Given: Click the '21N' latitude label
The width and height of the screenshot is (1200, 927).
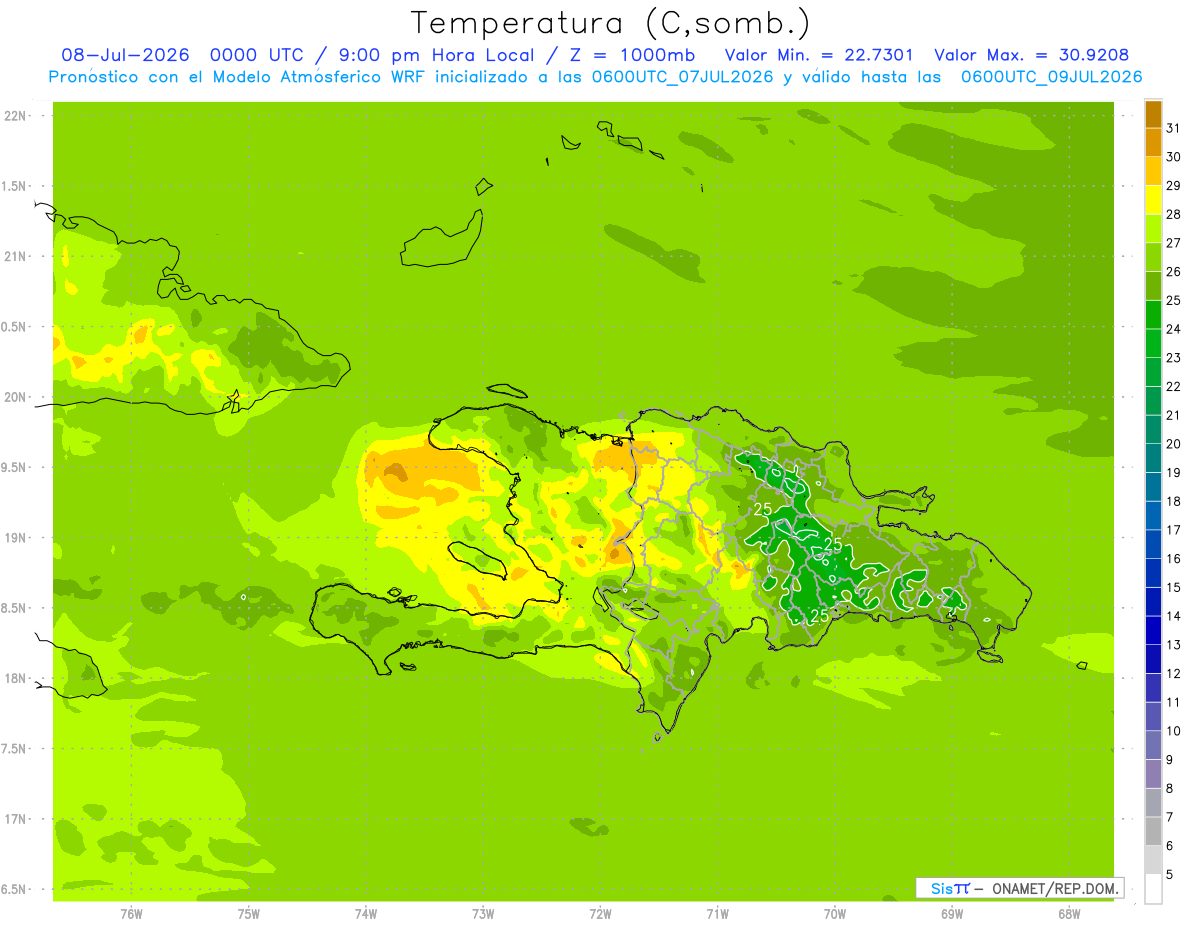Looking at the screenshot, I should 15,257.
